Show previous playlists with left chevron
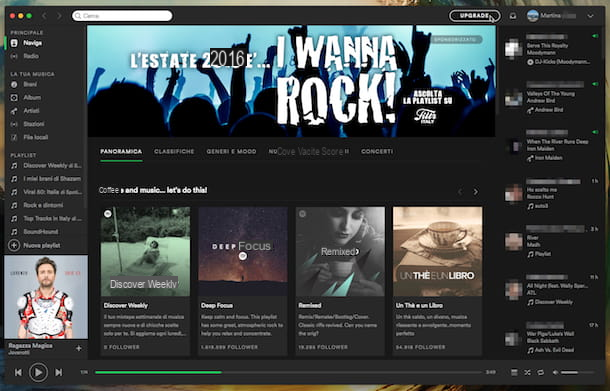The image size is (610, 391). [x=460, y=191]
